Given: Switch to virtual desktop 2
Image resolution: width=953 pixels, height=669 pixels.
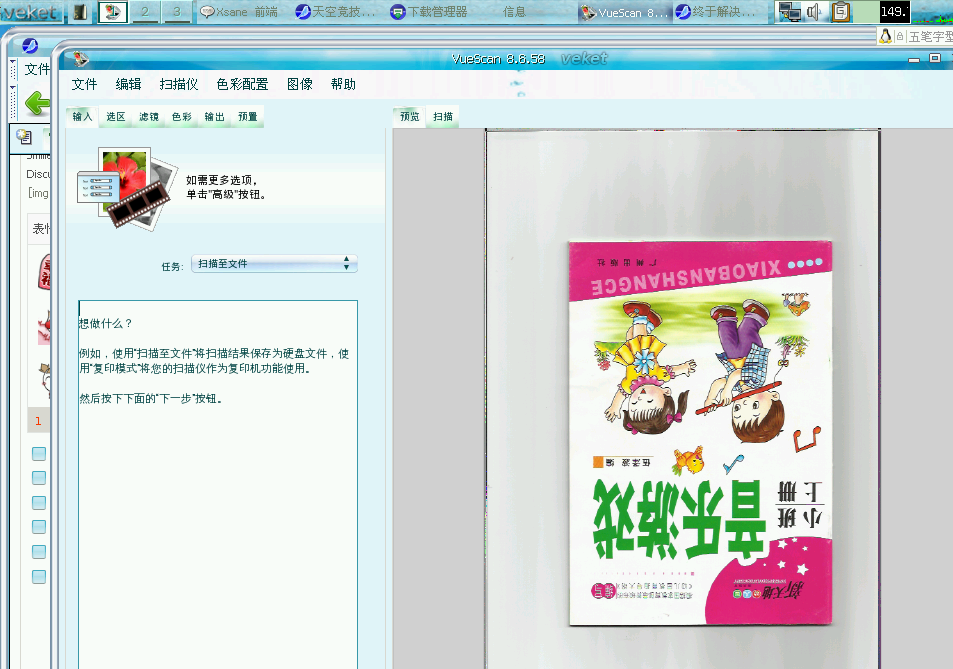Looking at the screenshot, I should click(145, 12).
